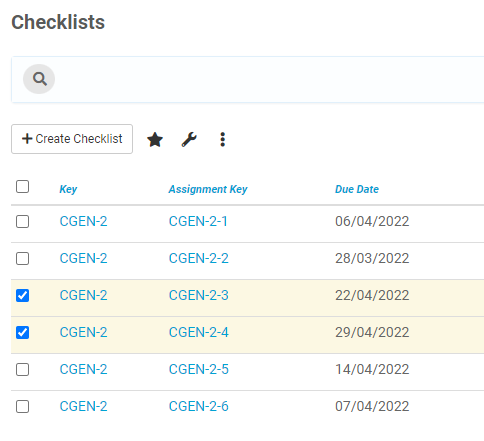Sort by the Due Date column
This screenshot has width=484, height=441.
click(x=357, y=189)
